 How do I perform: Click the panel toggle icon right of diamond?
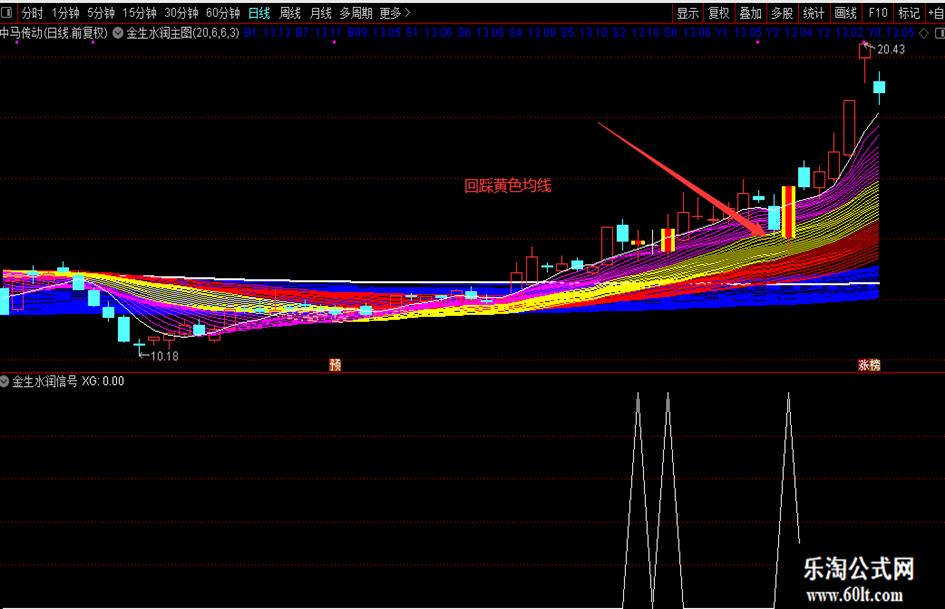[x=938, y=34]
